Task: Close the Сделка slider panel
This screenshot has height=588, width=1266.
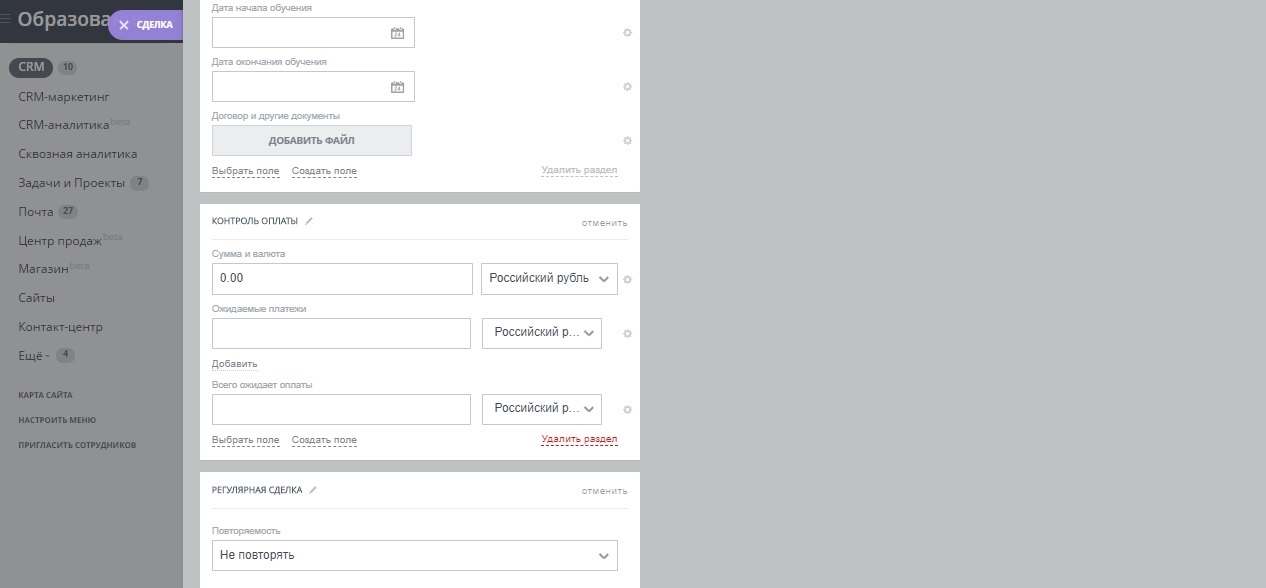Action: tap(124, 25)
